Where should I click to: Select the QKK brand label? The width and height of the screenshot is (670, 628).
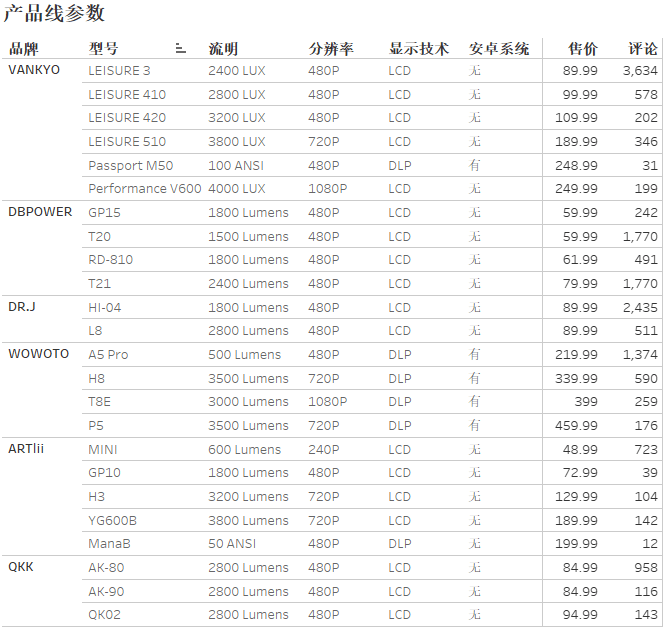(21, 567)
